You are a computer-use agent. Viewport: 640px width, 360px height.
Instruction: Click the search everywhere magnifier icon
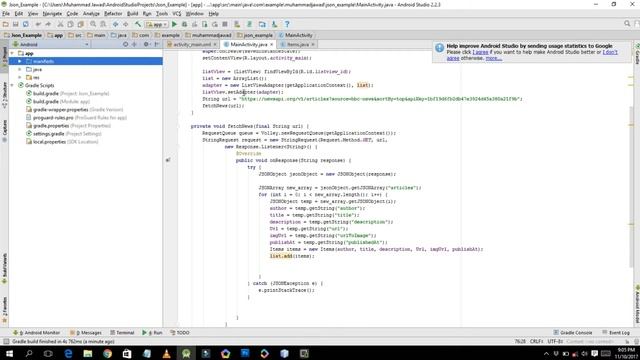point(627,24)
